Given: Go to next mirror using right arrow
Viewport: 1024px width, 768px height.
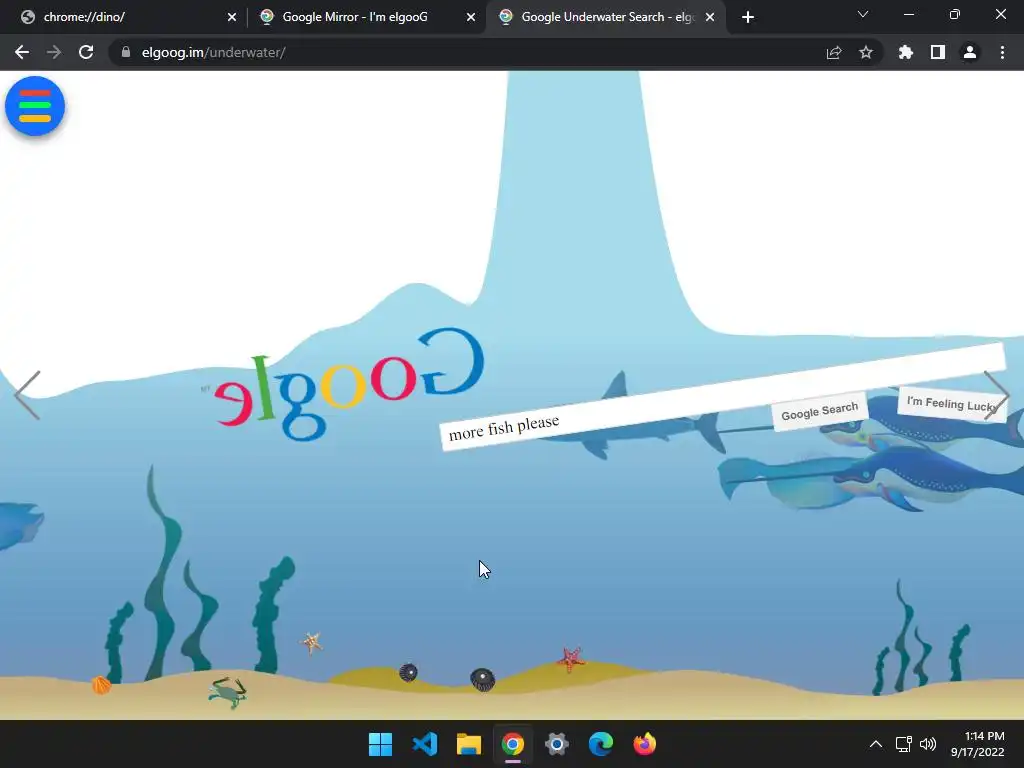Looking at the screenshot, I should coord(997,395).
